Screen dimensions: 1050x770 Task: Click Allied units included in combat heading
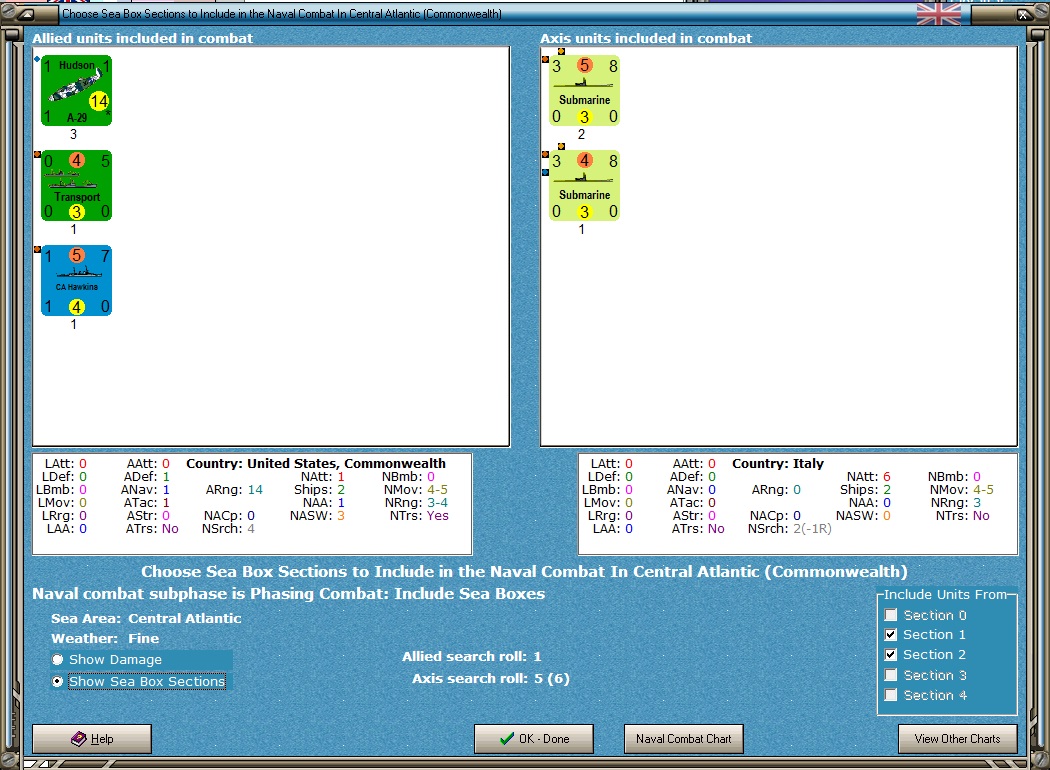143,38
